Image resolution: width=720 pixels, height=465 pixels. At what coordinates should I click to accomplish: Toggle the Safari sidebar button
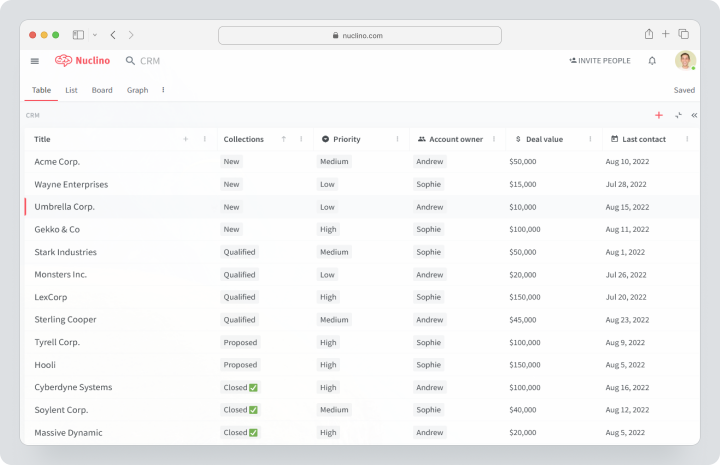(79, 35)
